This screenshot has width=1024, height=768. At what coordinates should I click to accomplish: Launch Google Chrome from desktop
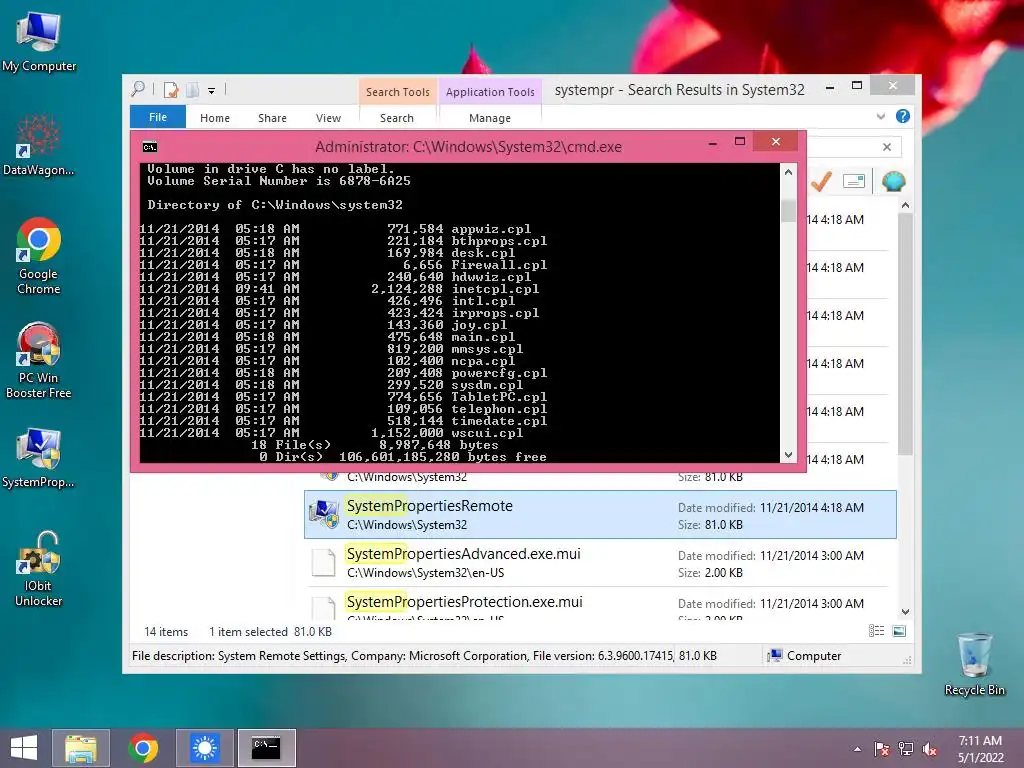point(38,256)
